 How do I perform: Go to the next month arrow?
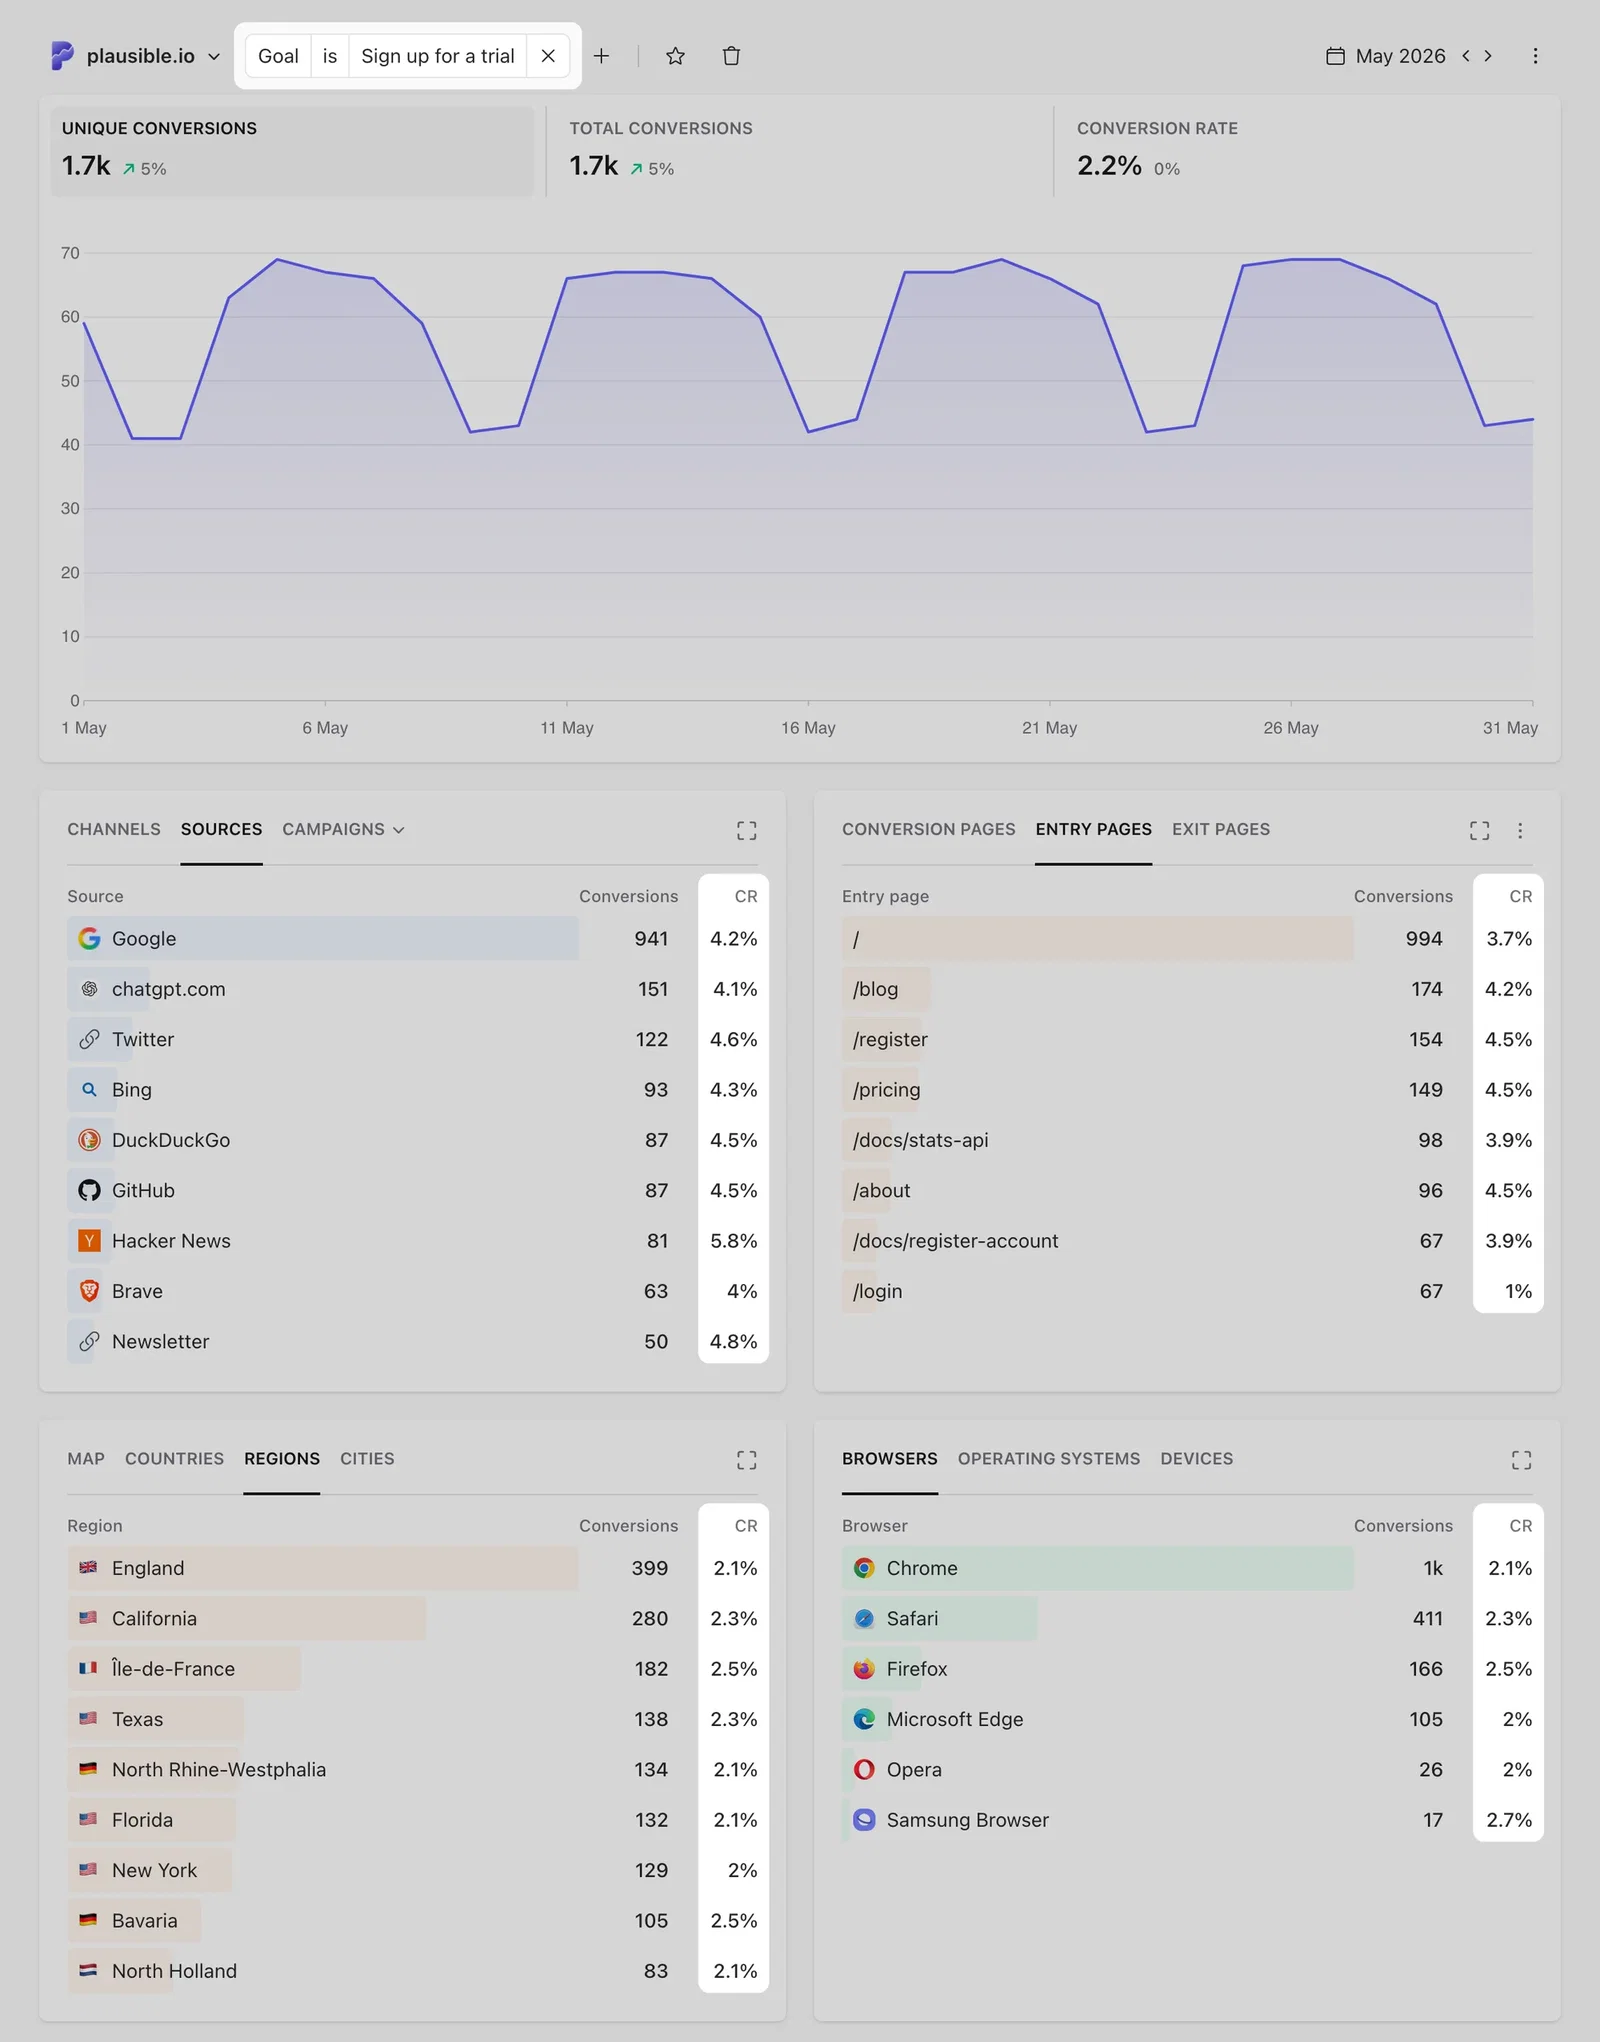[1488, 56]
